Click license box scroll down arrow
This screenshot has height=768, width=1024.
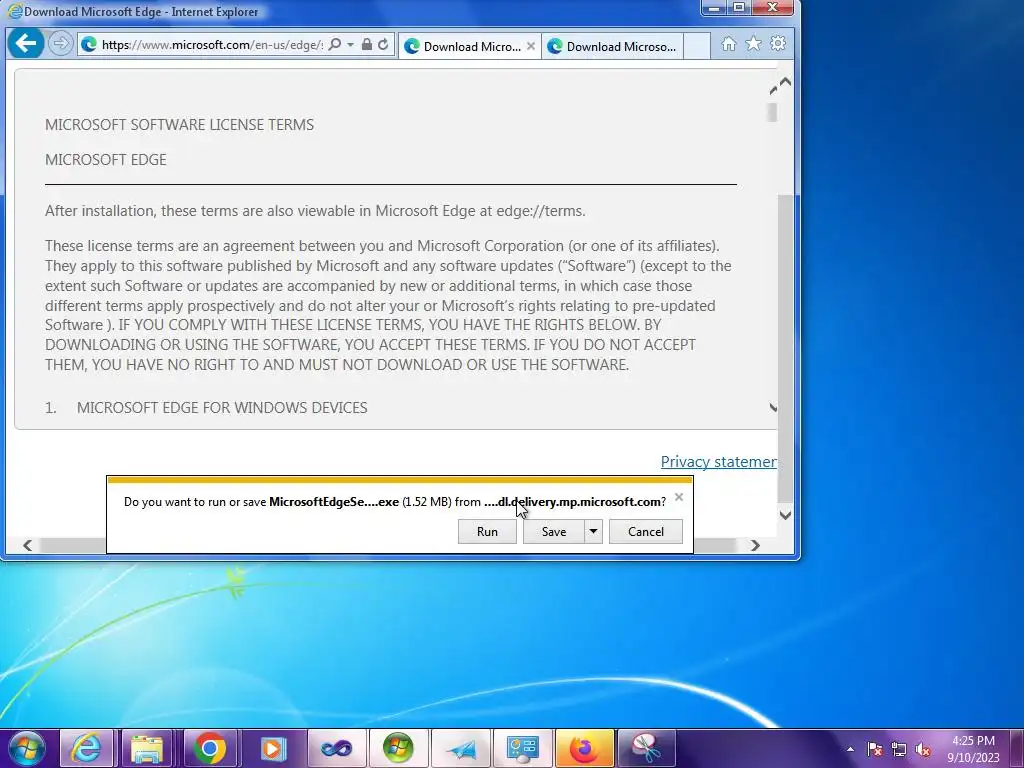[773, 408]
